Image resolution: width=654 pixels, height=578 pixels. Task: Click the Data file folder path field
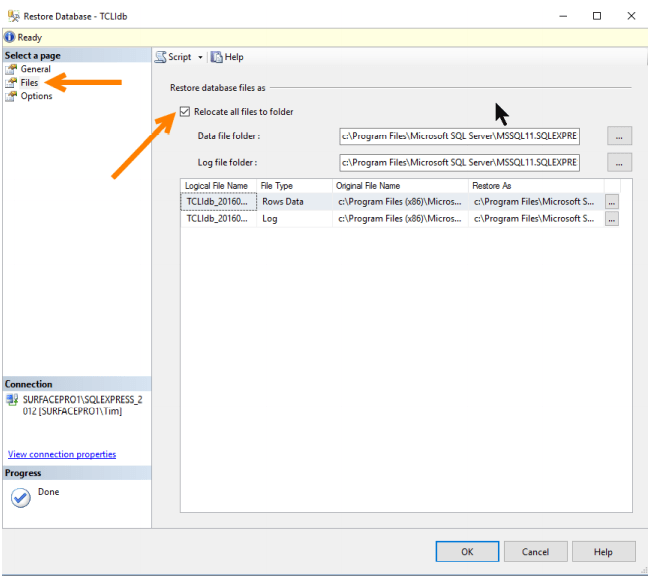(459, 136)
